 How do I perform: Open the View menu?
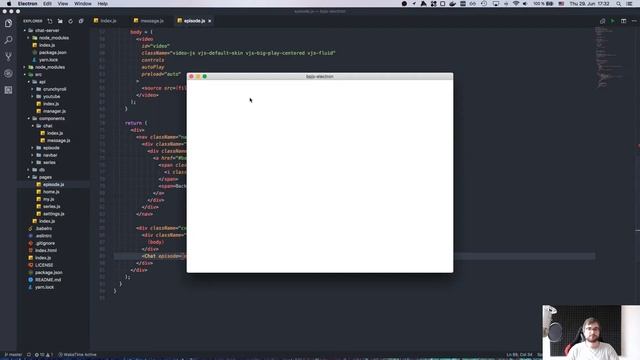62,4
